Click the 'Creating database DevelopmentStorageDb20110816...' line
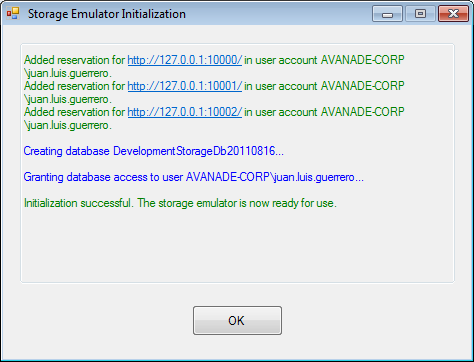474x362 pixels. tap(154, 151)
